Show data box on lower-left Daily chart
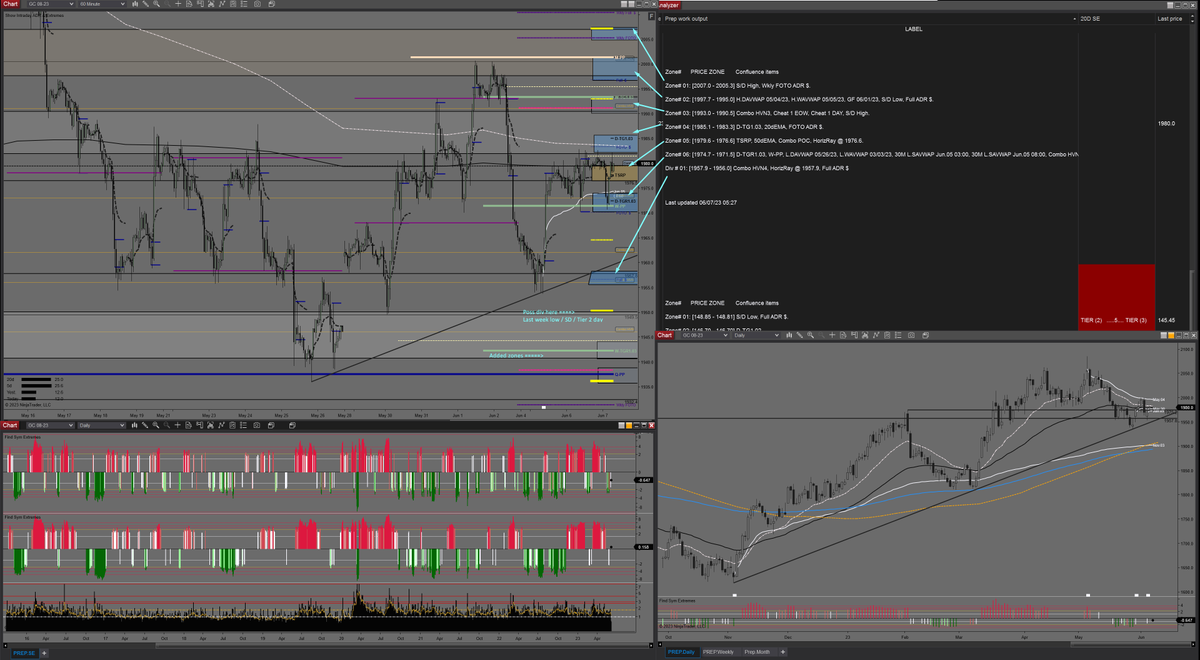Image resolution: width=1200 pixels, height=660 pixels. click(189, 425)
